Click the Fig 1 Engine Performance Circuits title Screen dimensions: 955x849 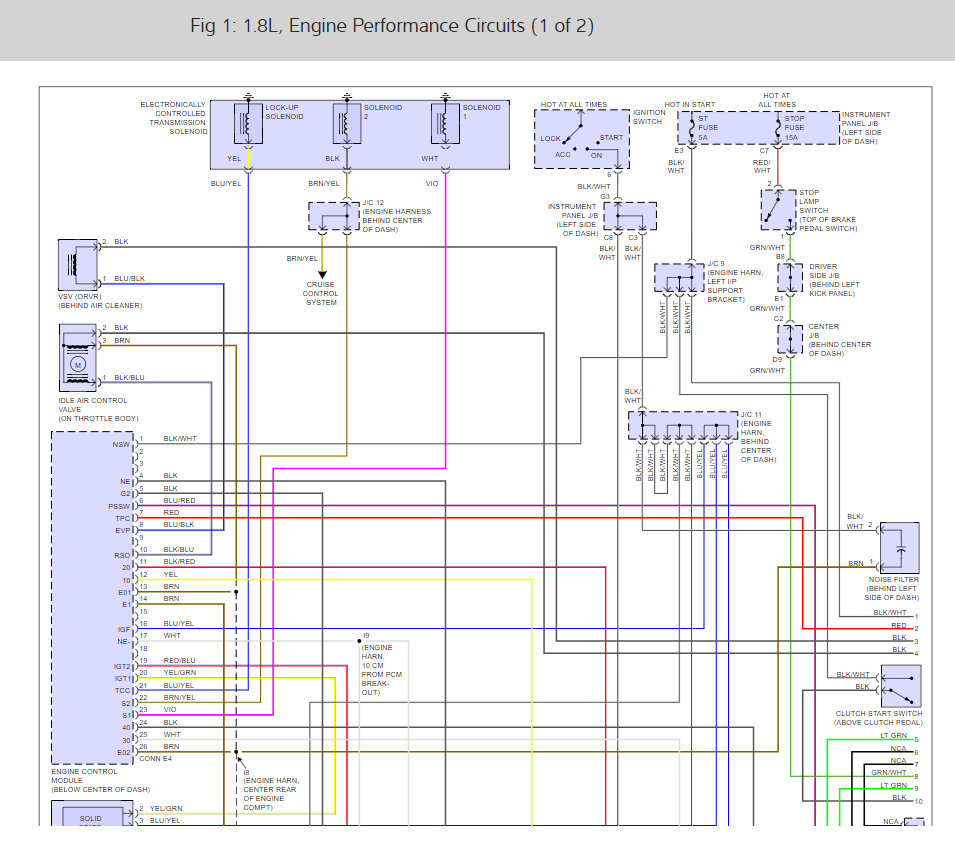click(392, 26)
